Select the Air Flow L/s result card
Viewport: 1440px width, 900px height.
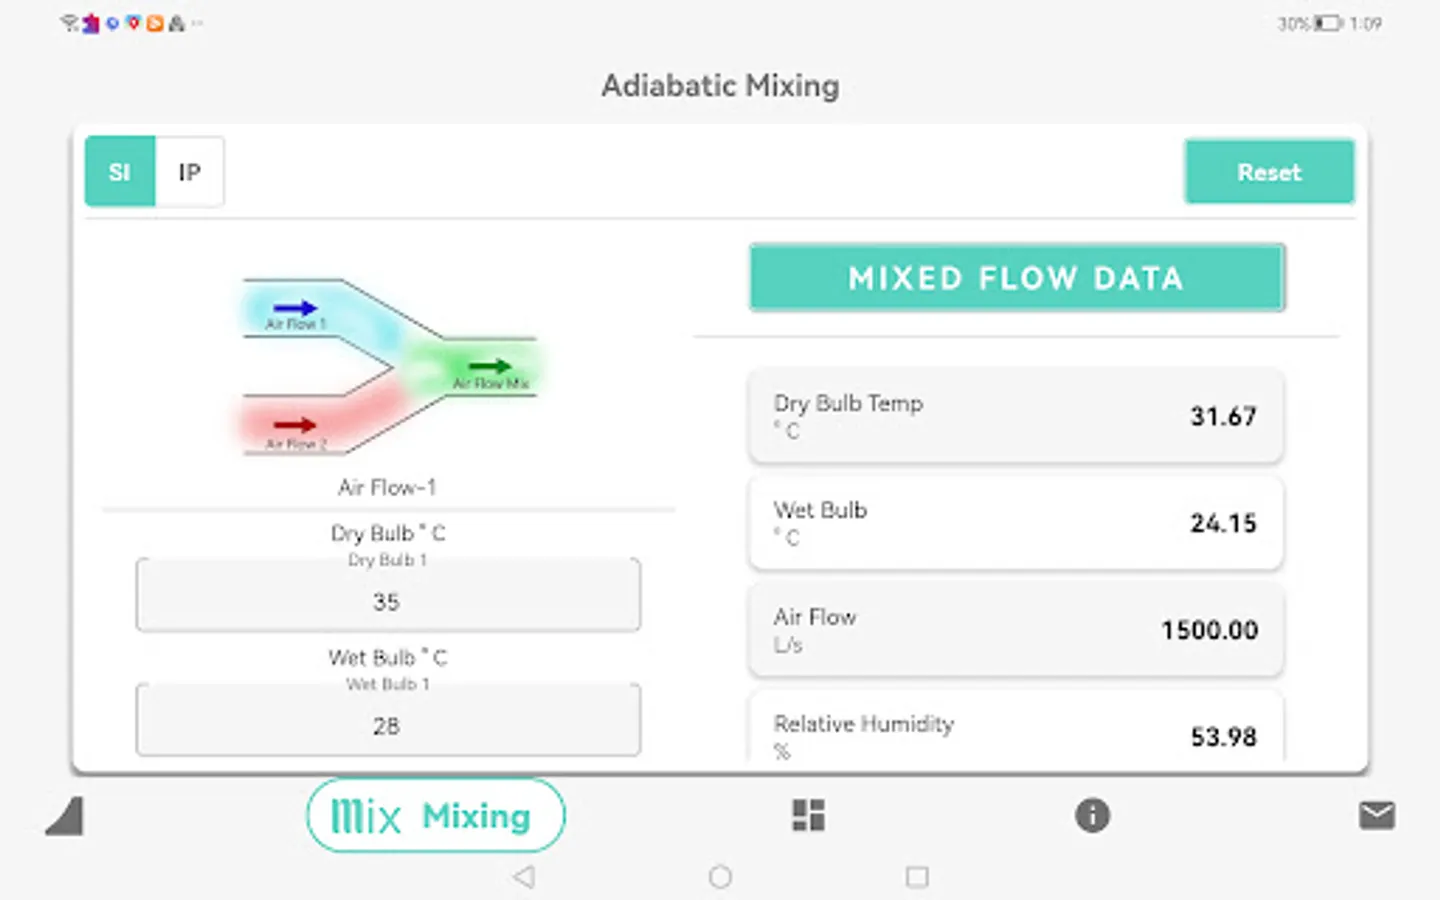tap(1015, 630)
